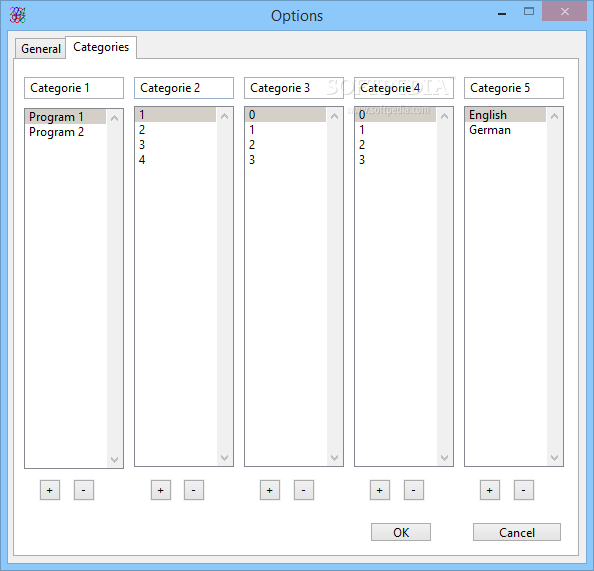The image size is (594, 571).
Task: Select item 1 in the Categorie 4 list
Action: pyautogui.click(x=395, y=130)
